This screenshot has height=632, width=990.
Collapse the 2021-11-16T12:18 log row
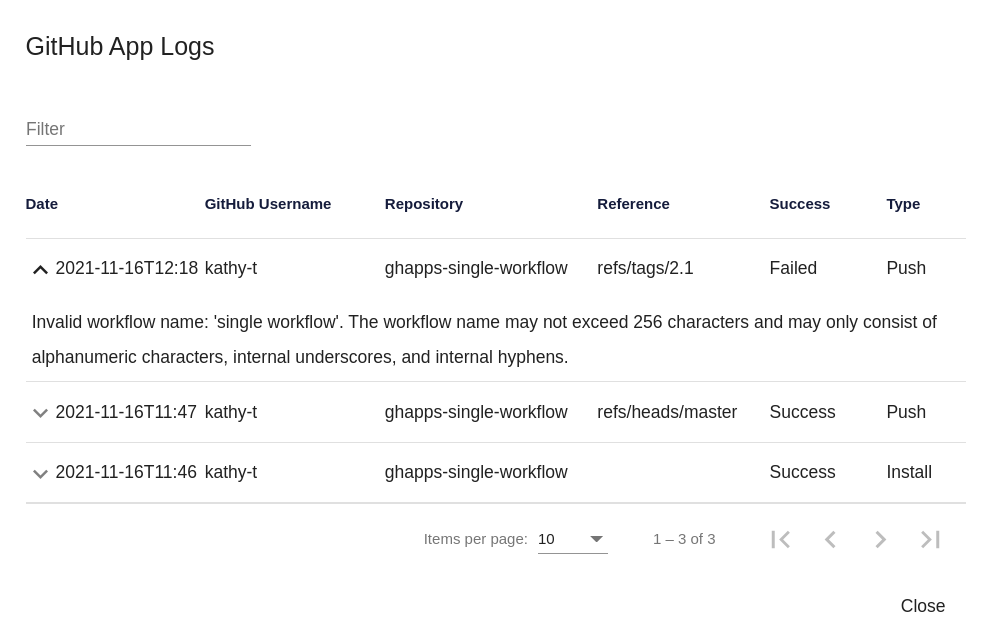(40, 269)
